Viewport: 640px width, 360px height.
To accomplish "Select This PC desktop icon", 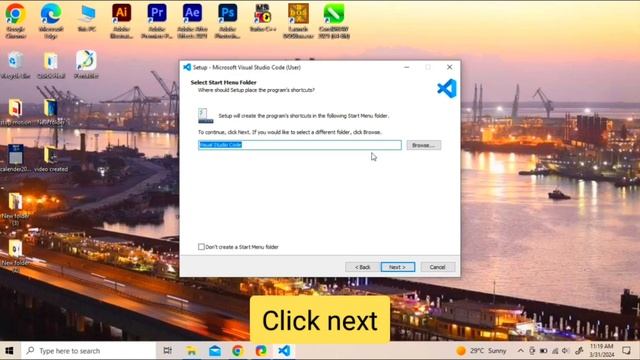I will point(86,18).
